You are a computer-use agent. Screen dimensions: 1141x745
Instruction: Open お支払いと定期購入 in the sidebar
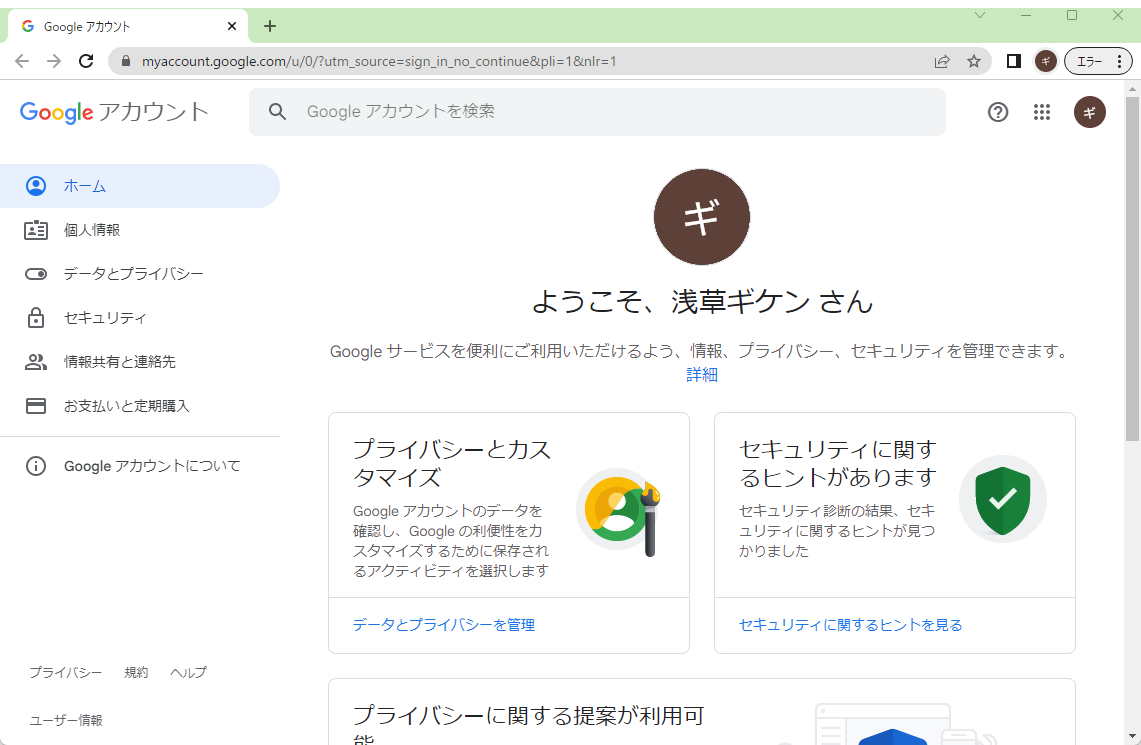click(140, 405)
